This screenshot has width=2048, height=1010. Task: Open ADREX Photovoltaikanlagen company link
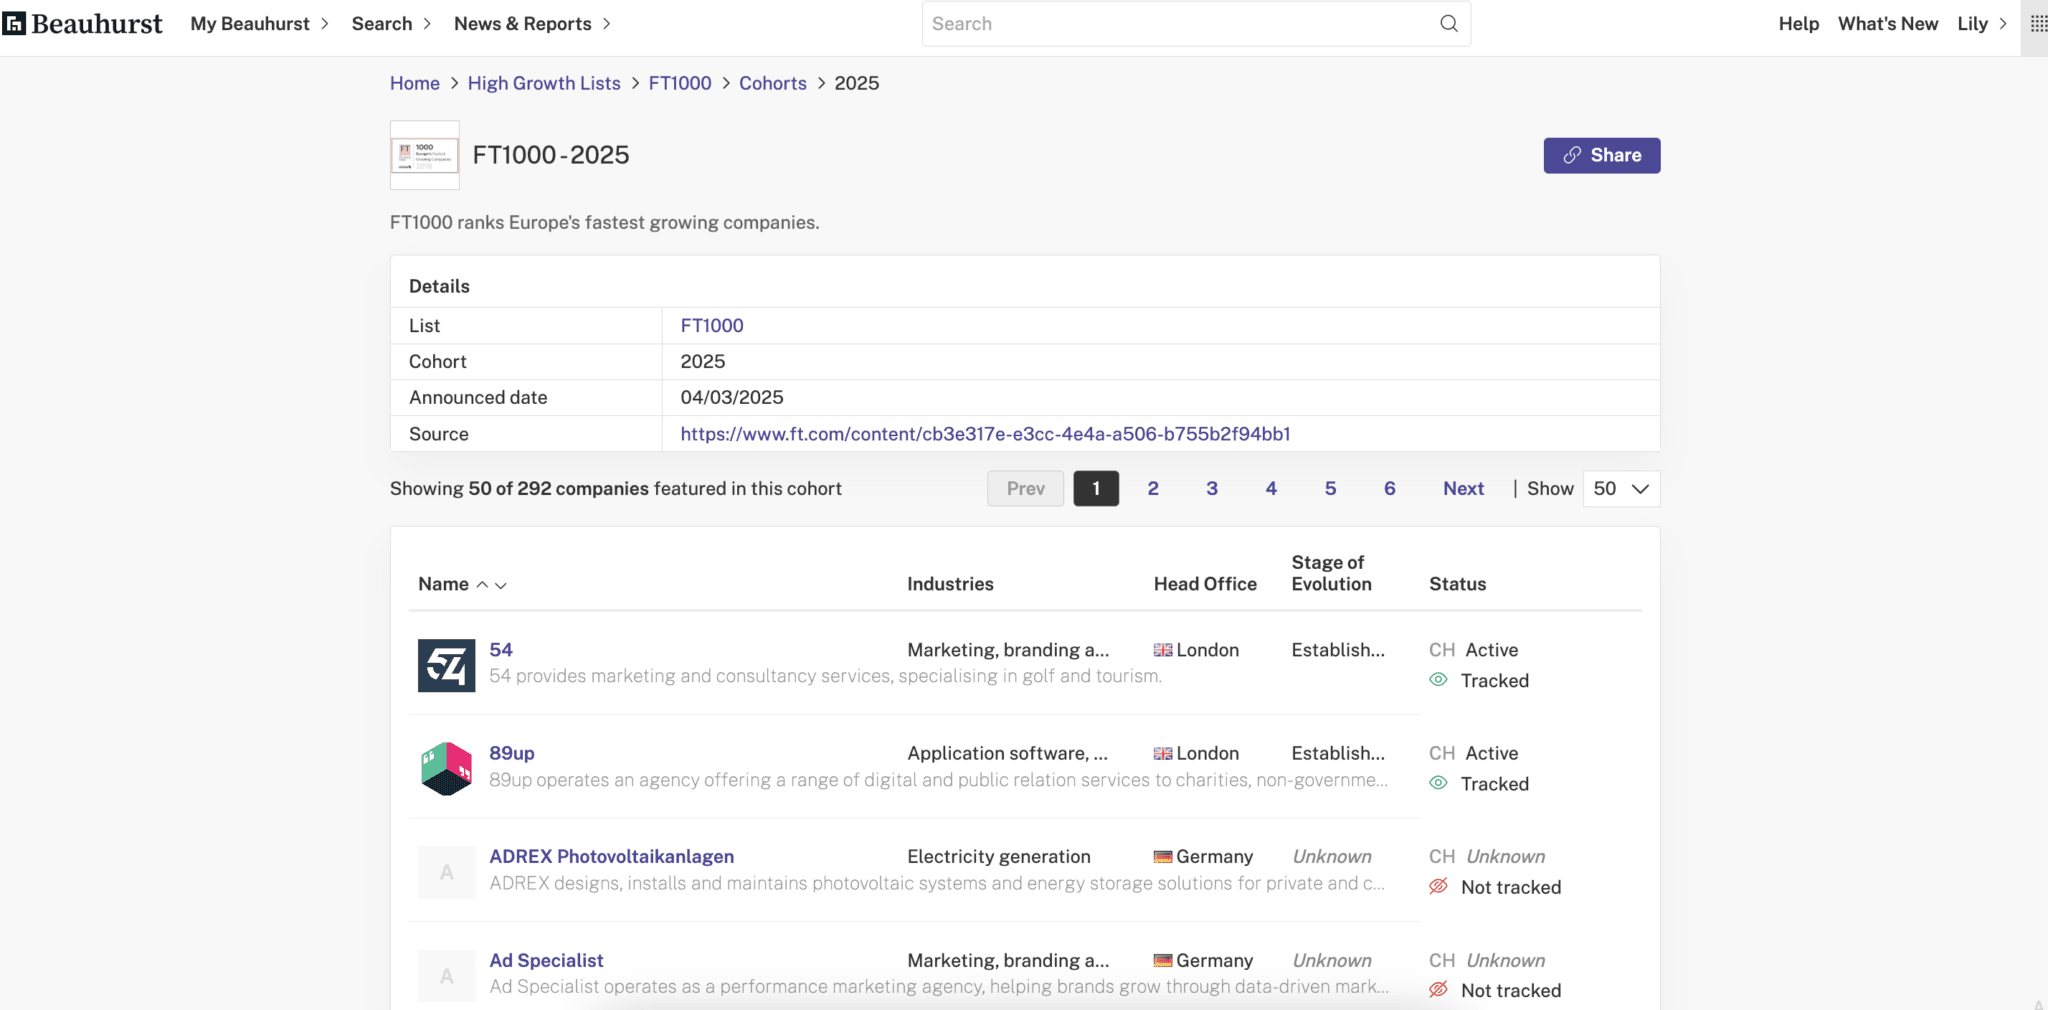(x=611, y=856)
